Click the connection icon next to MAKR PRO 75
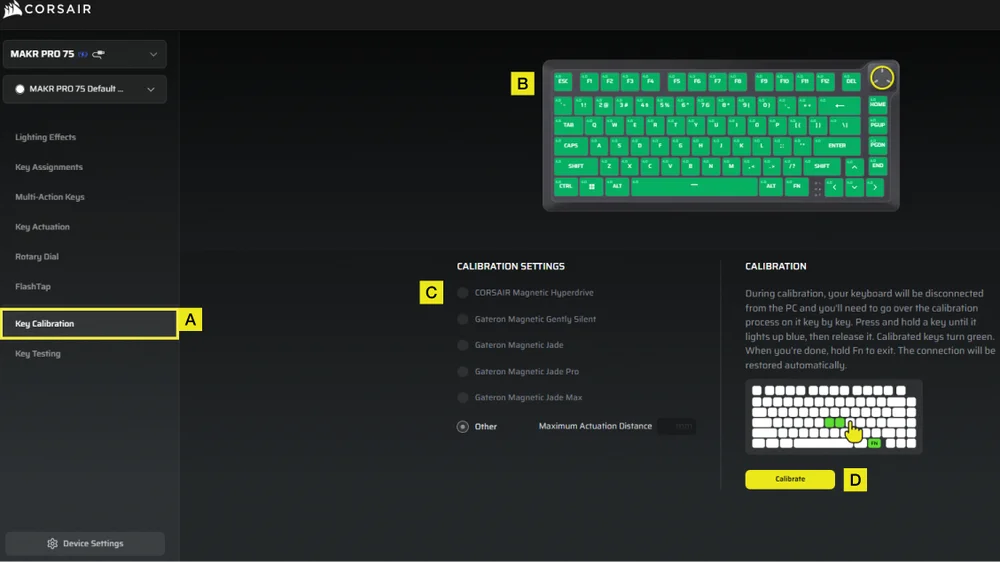Viewport: 1000px width, 562px height. [x=98, y=54]
